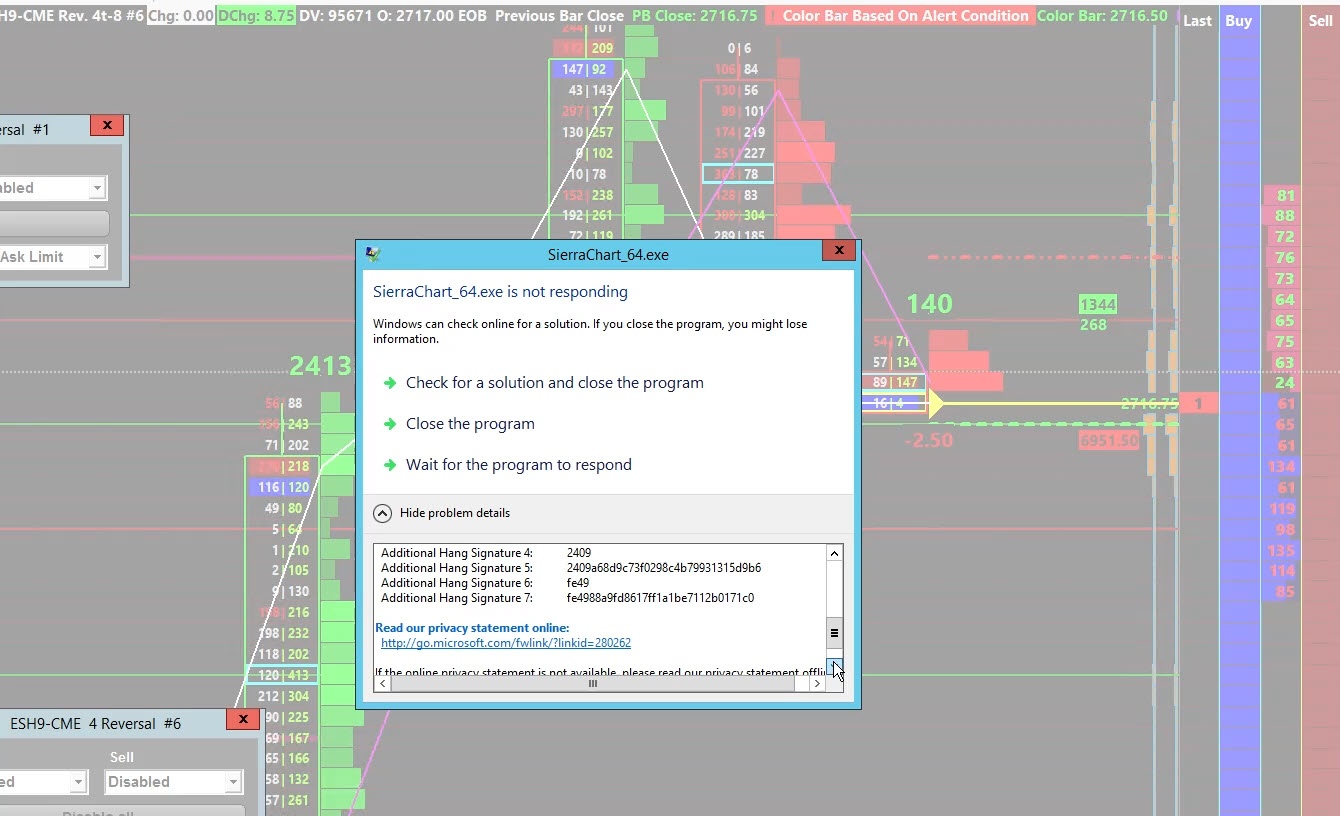Click the vertical scrollbar thumb in problem details
The image size is (1340, 816).
(834, 633)
